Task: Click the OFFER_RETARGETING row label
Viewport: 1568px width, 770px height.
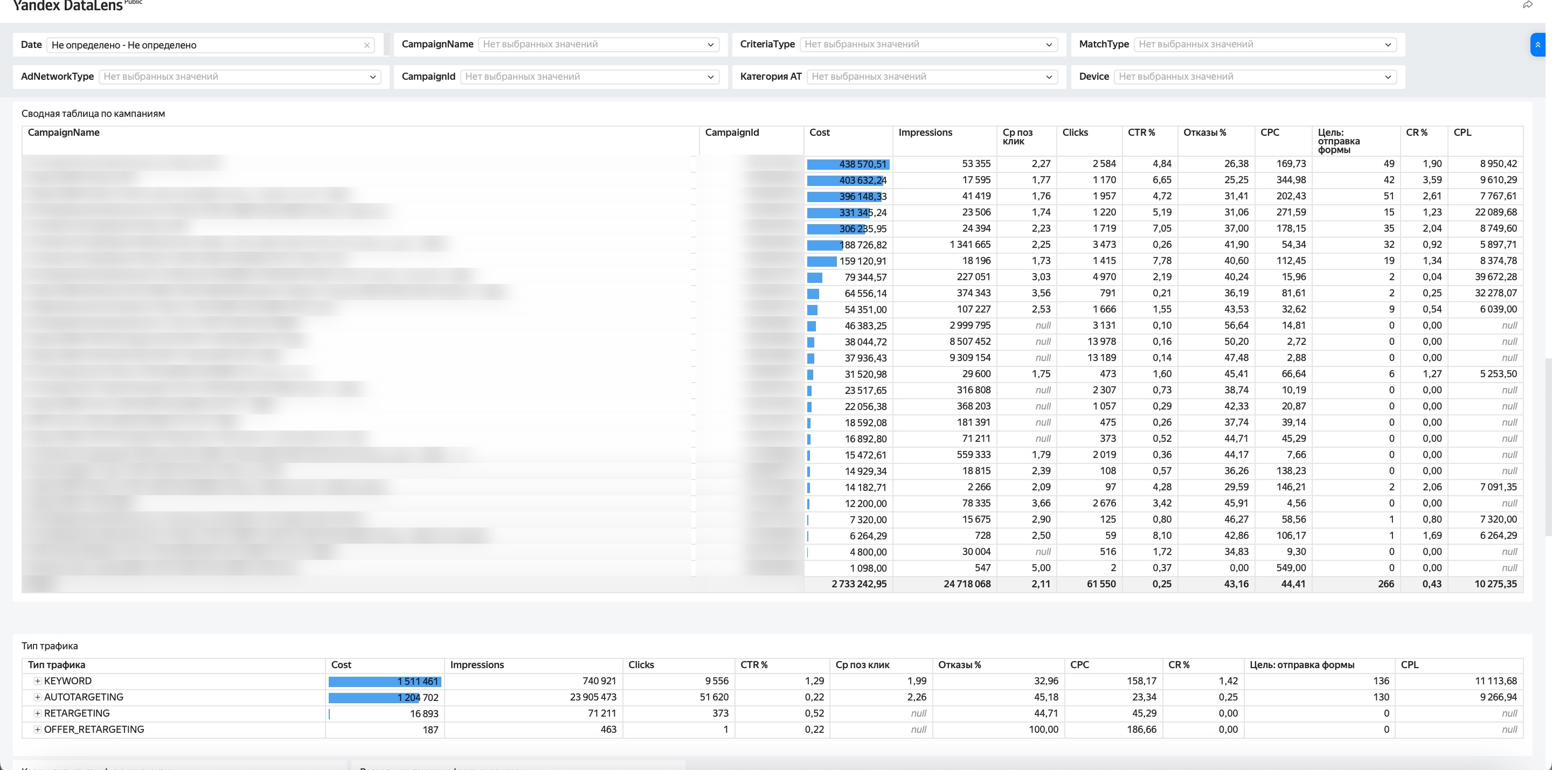Action: (x=94, y=729)
